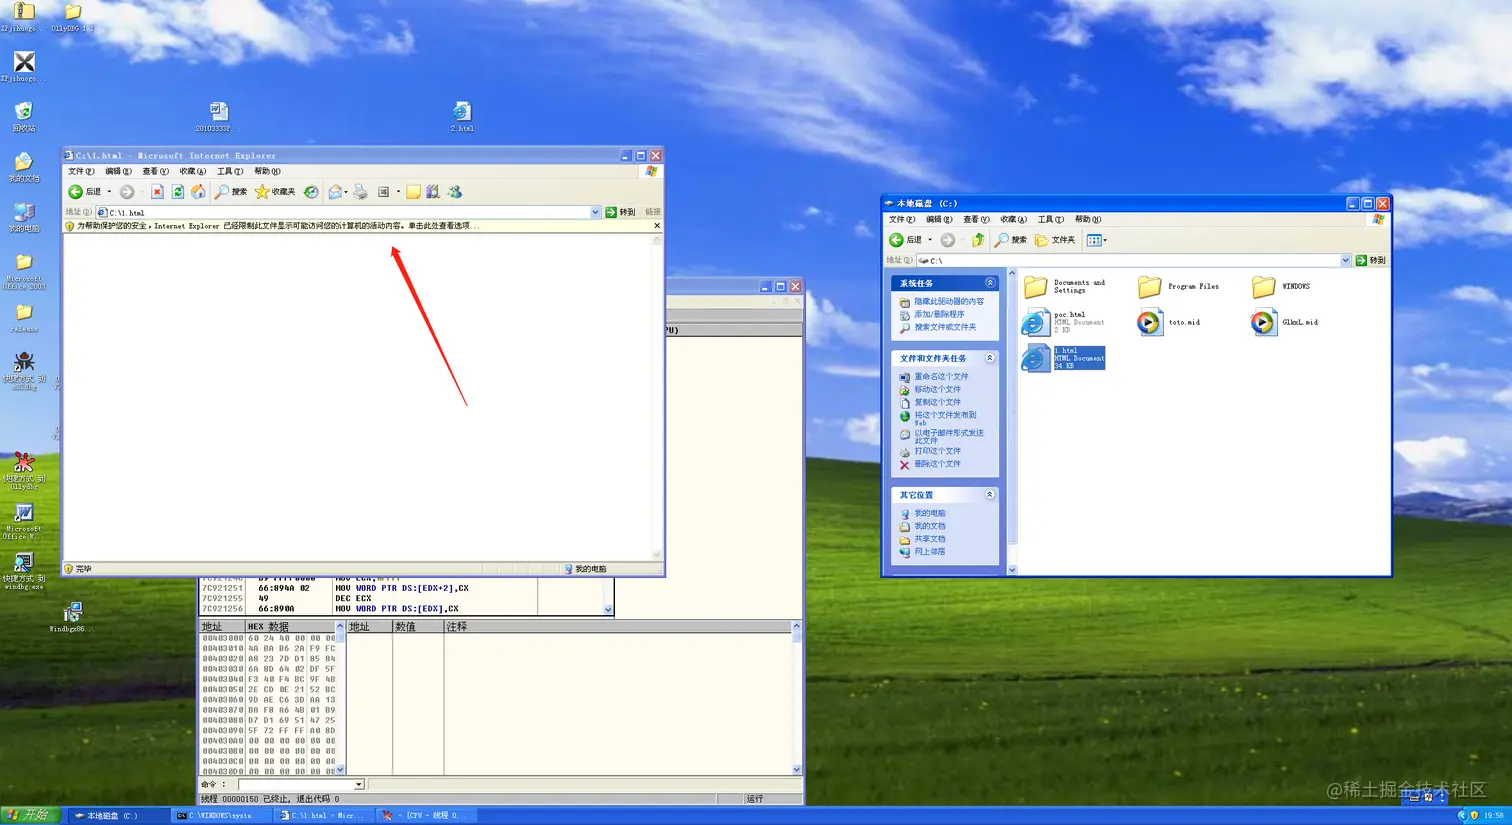1512x825 pixels.
Task: Click the hex dump panel scroll-down arrow
Action: (340, 770)
